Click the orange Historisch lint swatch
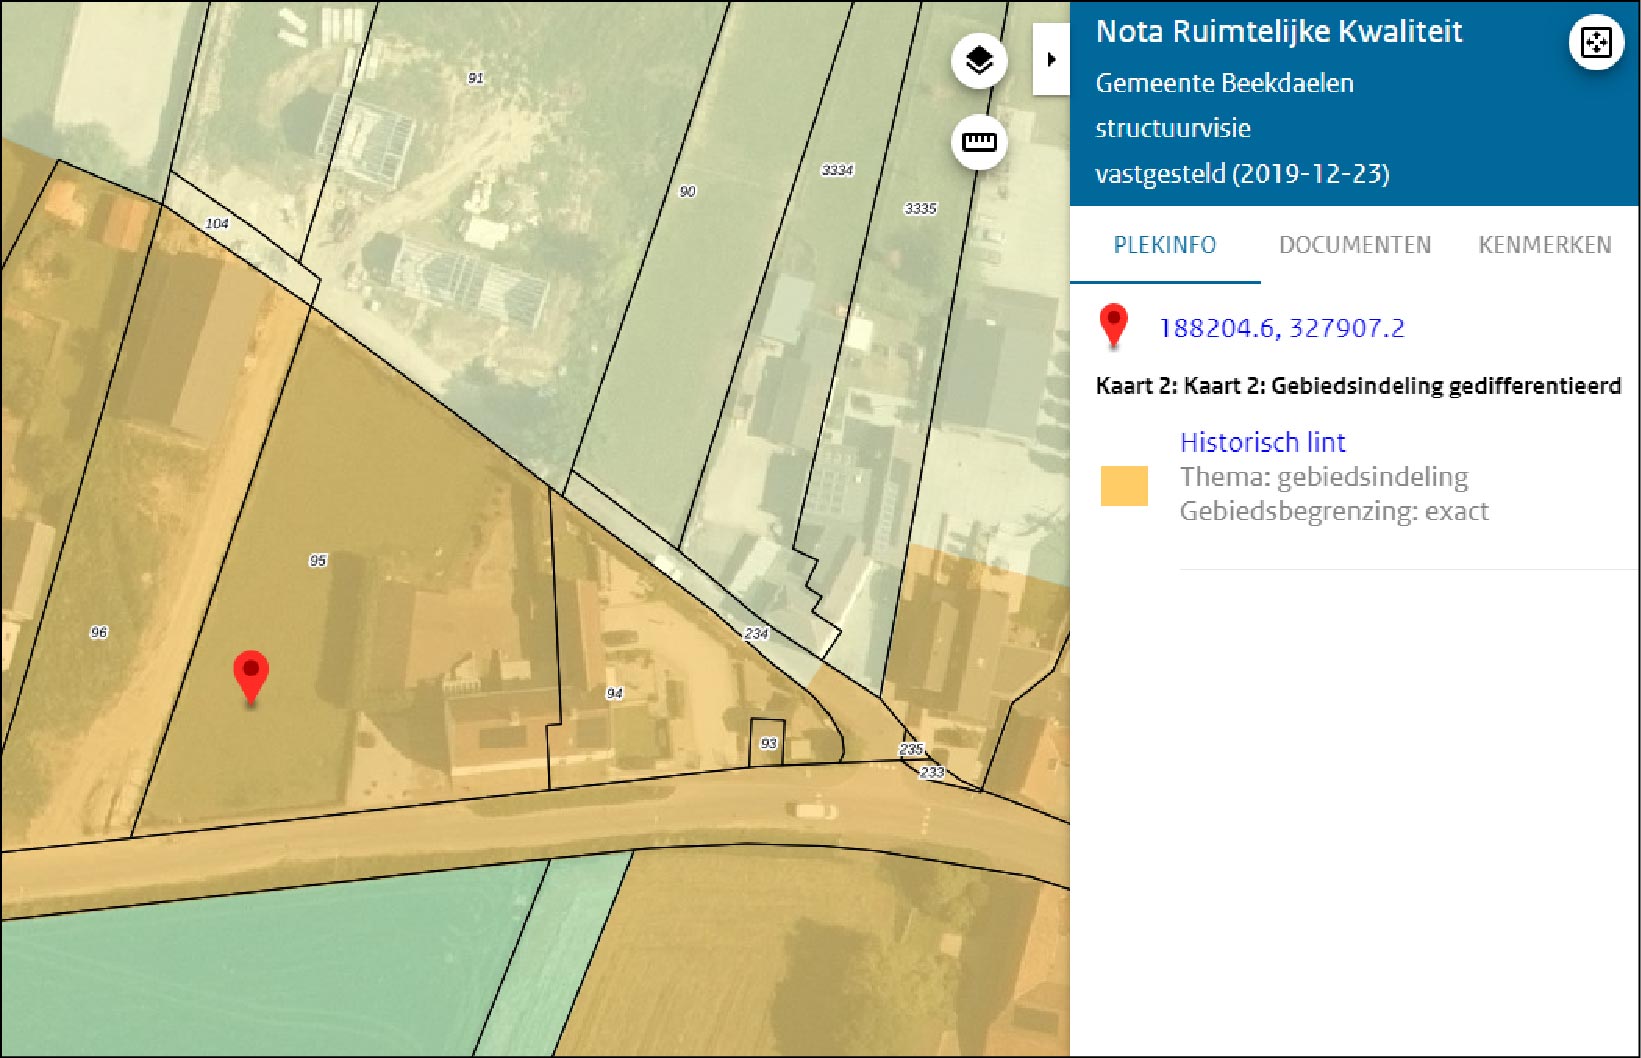This screenshot has height=1058, width=1641. point(1124,485)
